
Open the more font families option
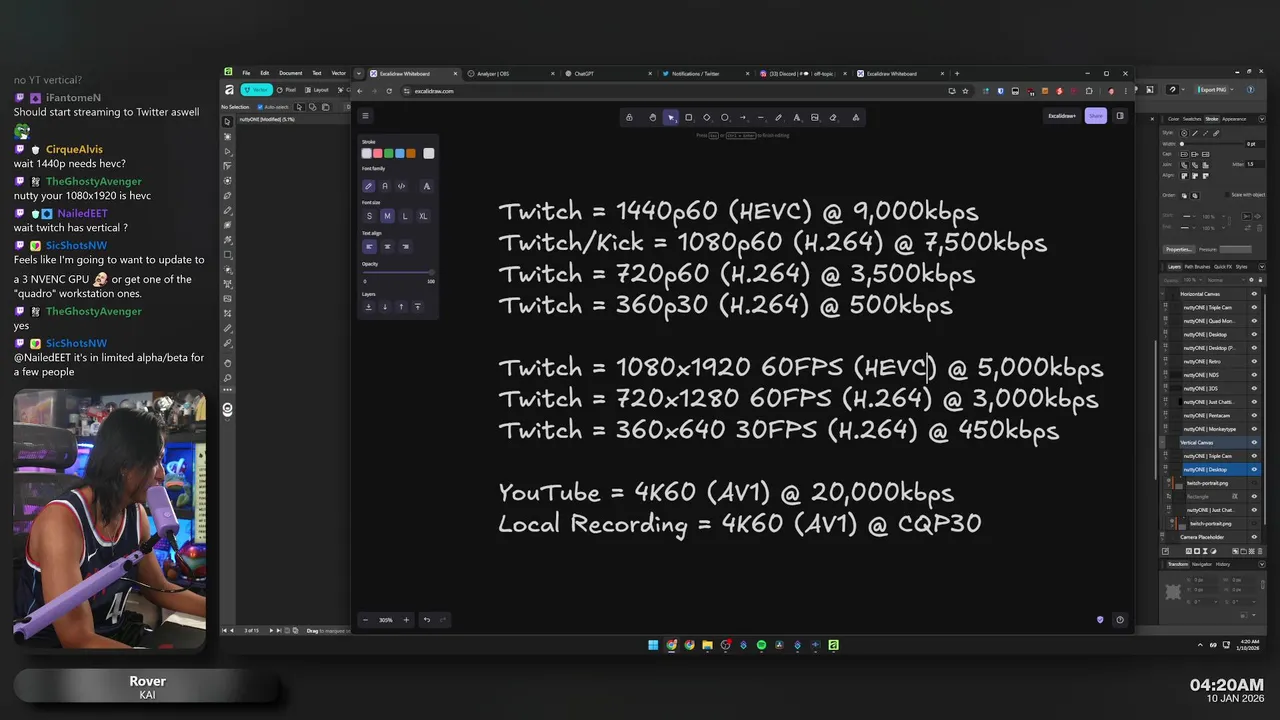pos(427,186)
